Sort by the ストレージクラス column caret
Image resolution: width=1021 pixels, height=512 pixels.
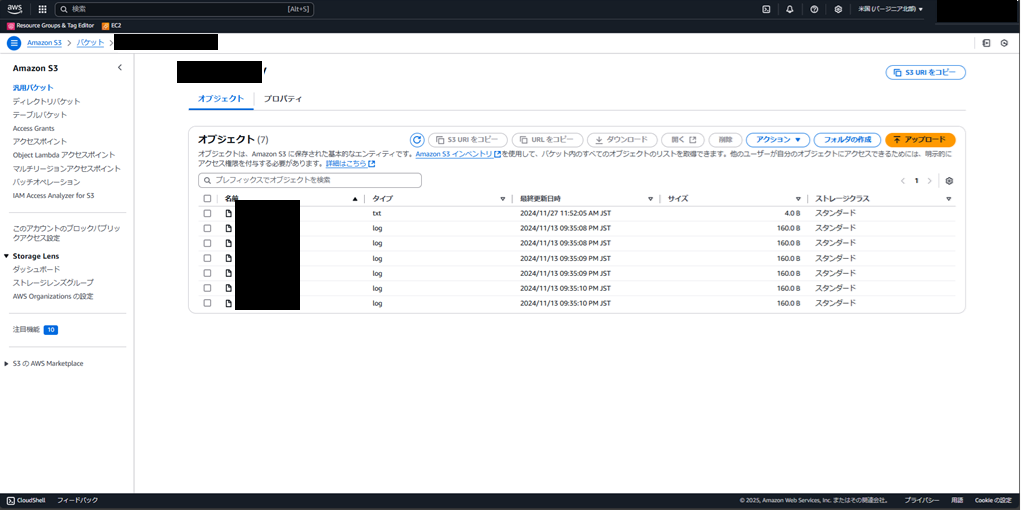coord(949,199)
